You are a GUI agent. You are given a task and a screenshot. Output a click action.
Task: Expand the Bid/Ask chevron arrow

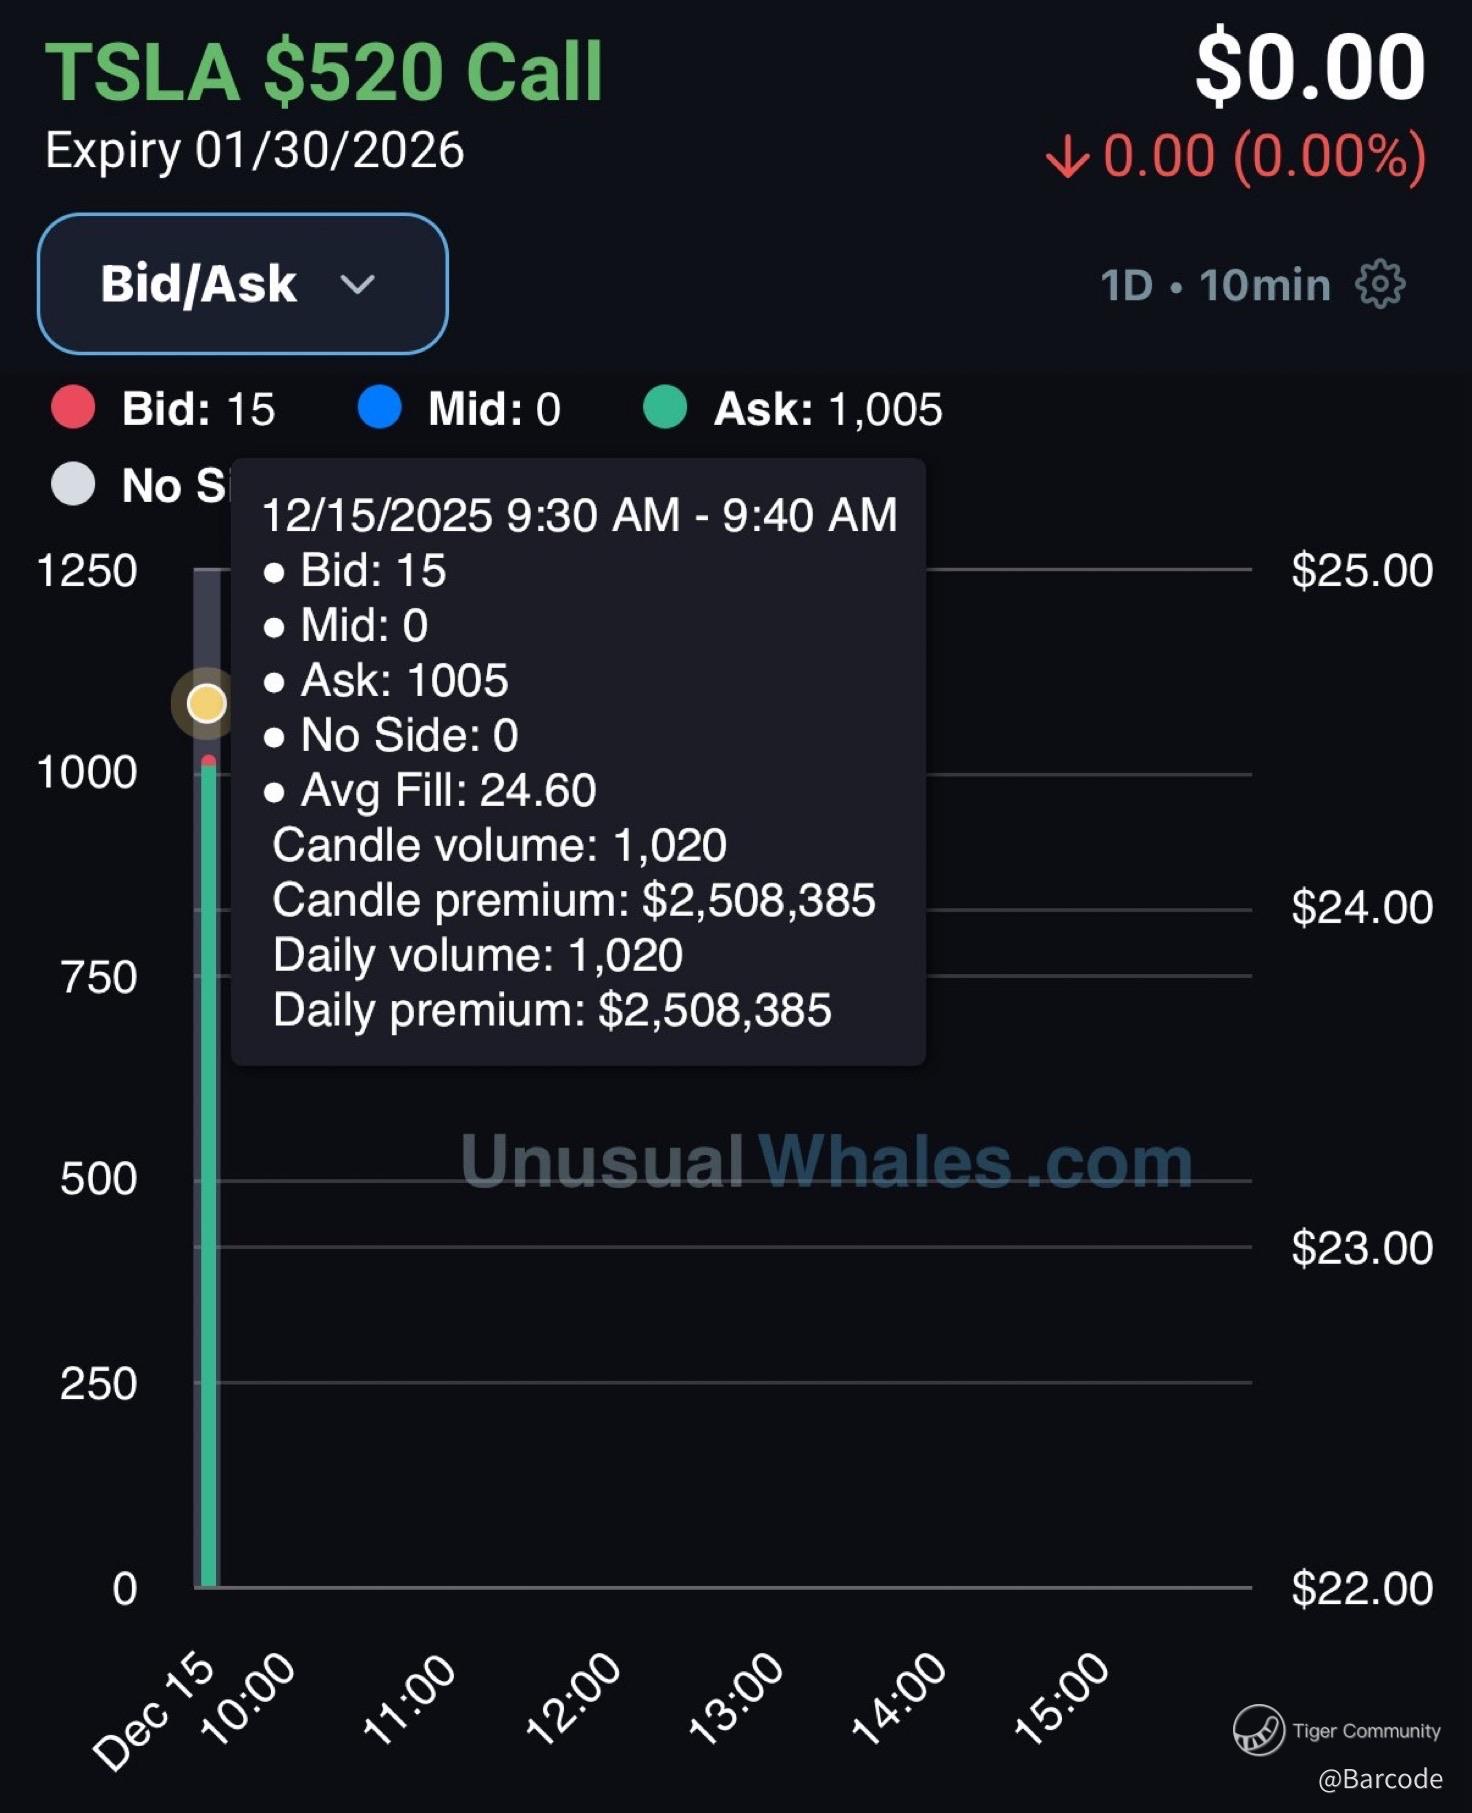click(357, 285)
